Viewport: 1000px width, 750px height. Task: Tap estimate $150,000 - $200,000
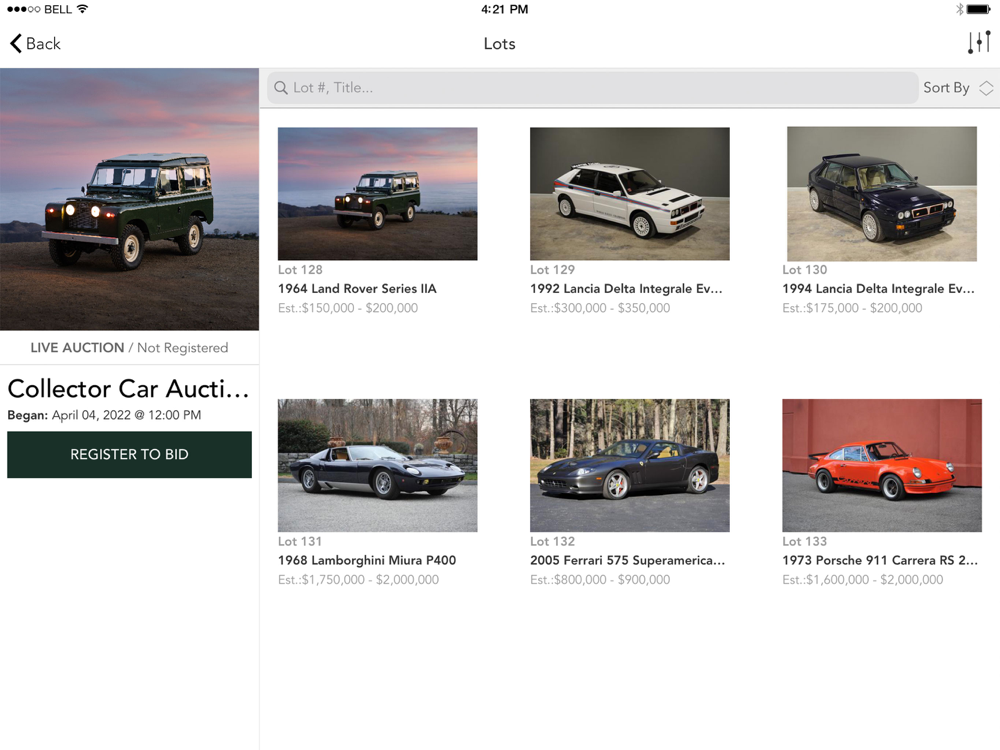point(348,308)
